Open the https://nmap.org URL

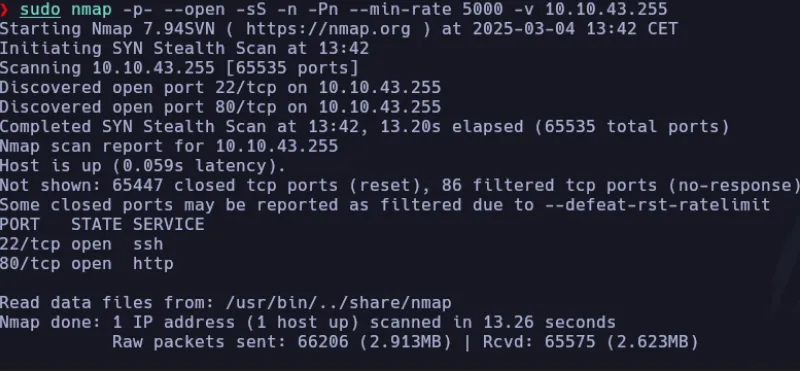[328, 29]
